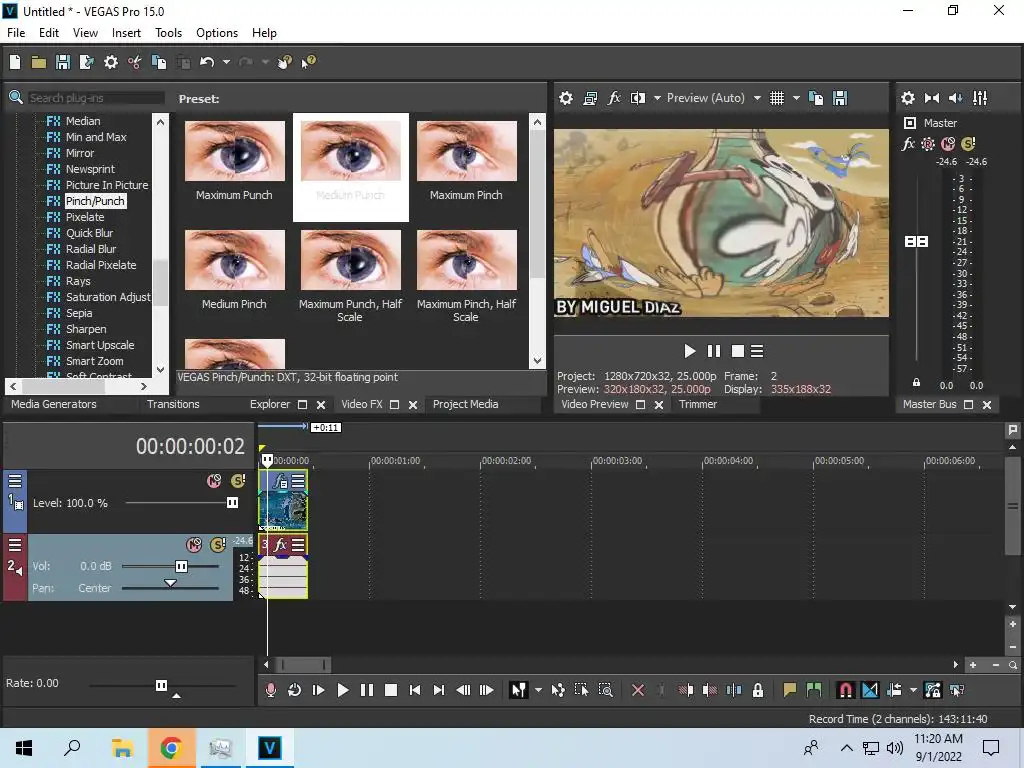Viewport: 1024px width, 768px height.
Task: Click the audio track Pan slider handle
Action: 170,583
